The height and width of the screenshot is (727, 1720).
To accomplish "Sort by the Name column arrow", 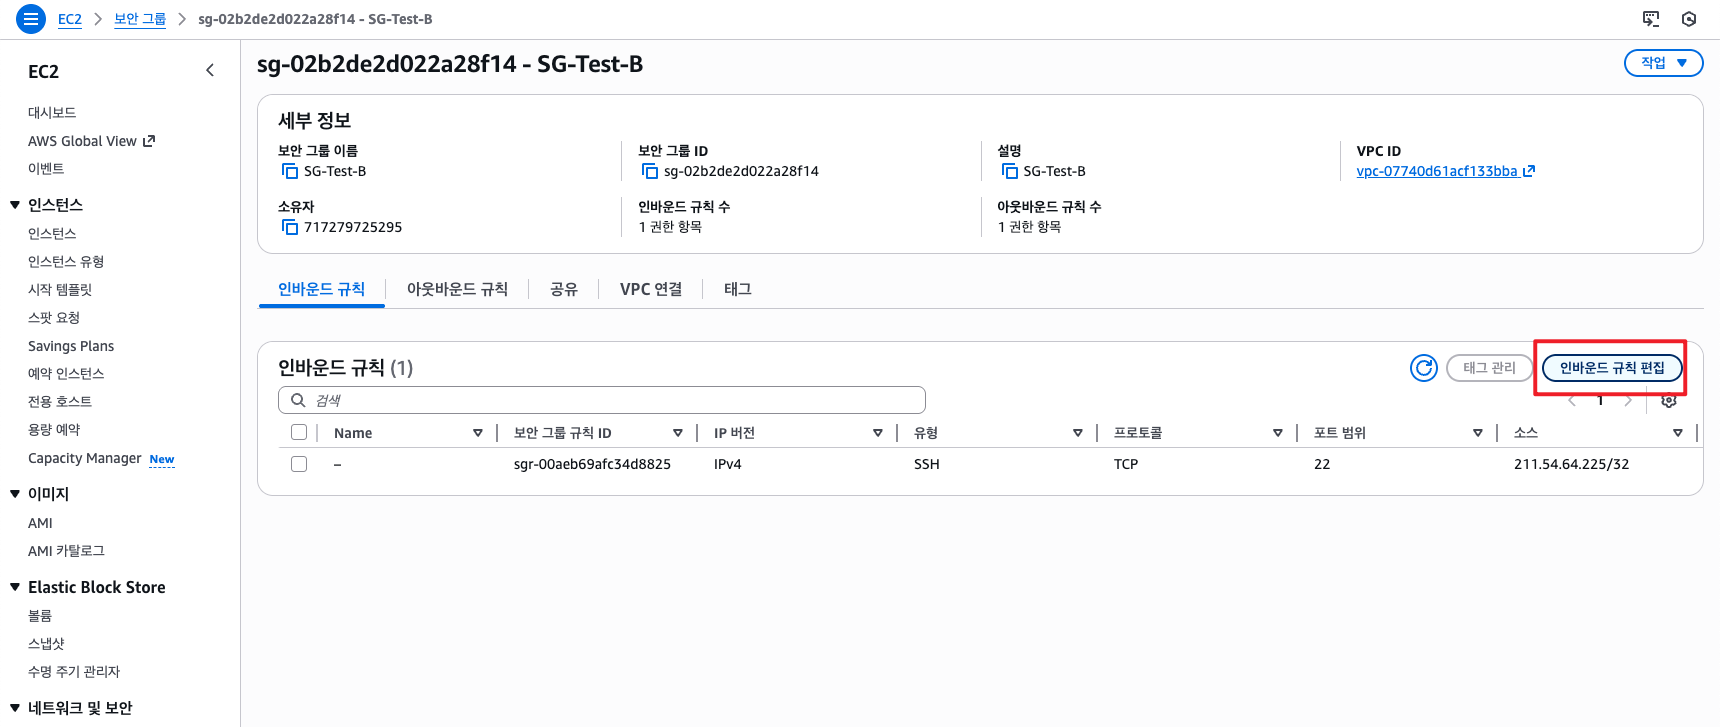I will pos(478,433).
